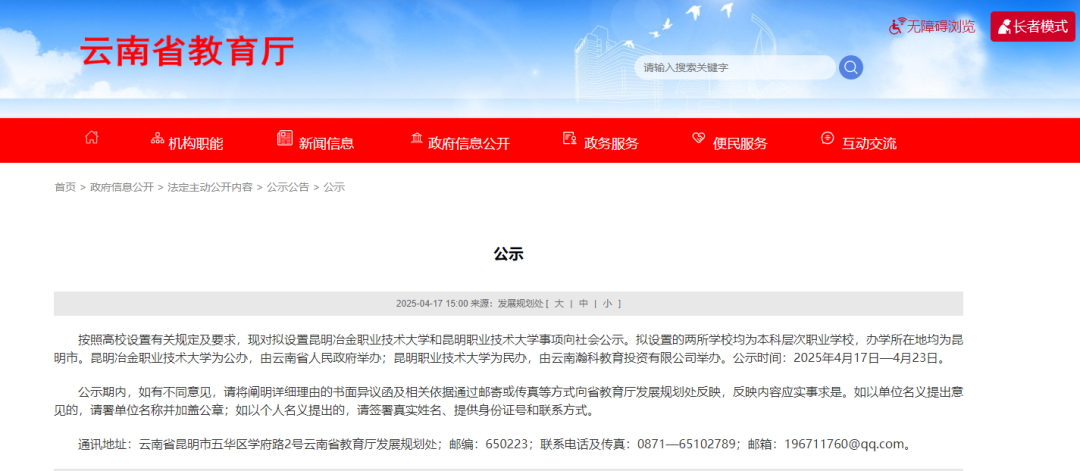The height and width of the screenshot is (471, 1080).
Task: Click postal code 650223
Action: pos(506,444)
